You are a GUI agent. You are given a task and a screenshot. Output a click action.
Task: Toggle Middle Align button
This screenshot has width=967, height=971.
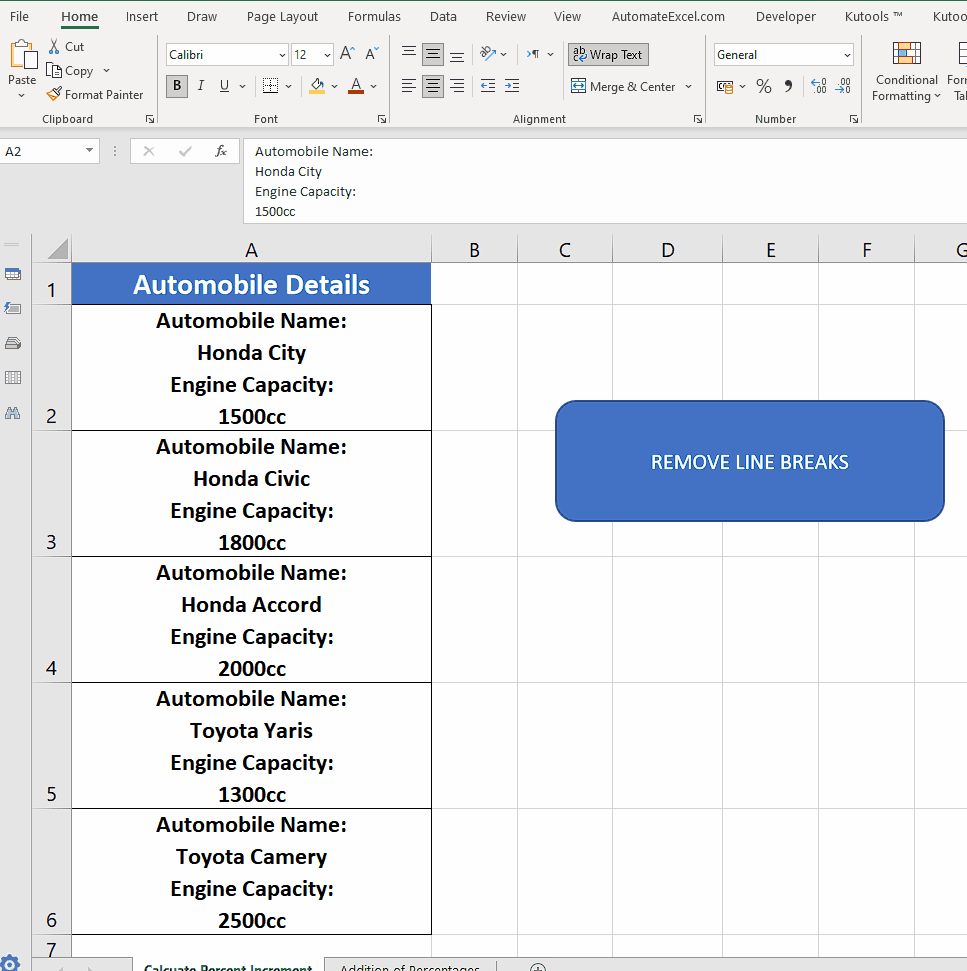tap(433, 54)
